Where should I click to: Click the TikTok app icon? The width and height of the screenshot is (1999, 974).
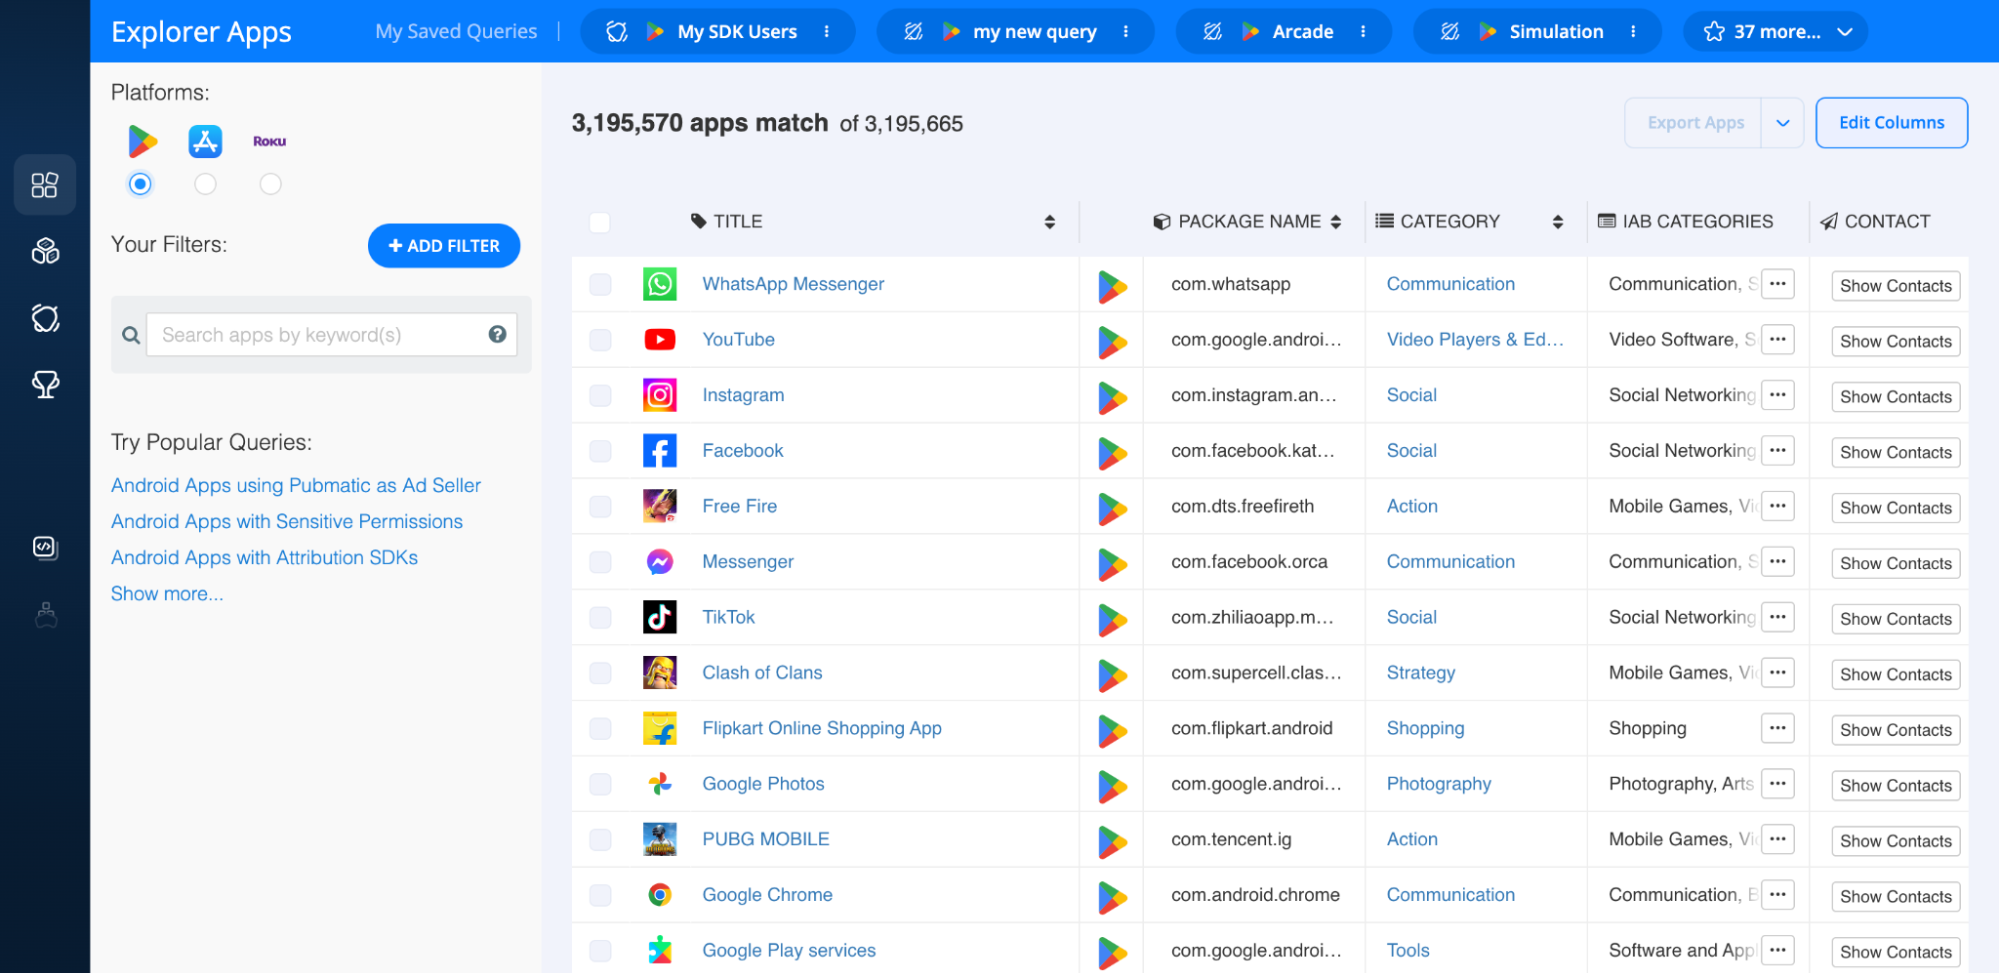coord(660,617)
